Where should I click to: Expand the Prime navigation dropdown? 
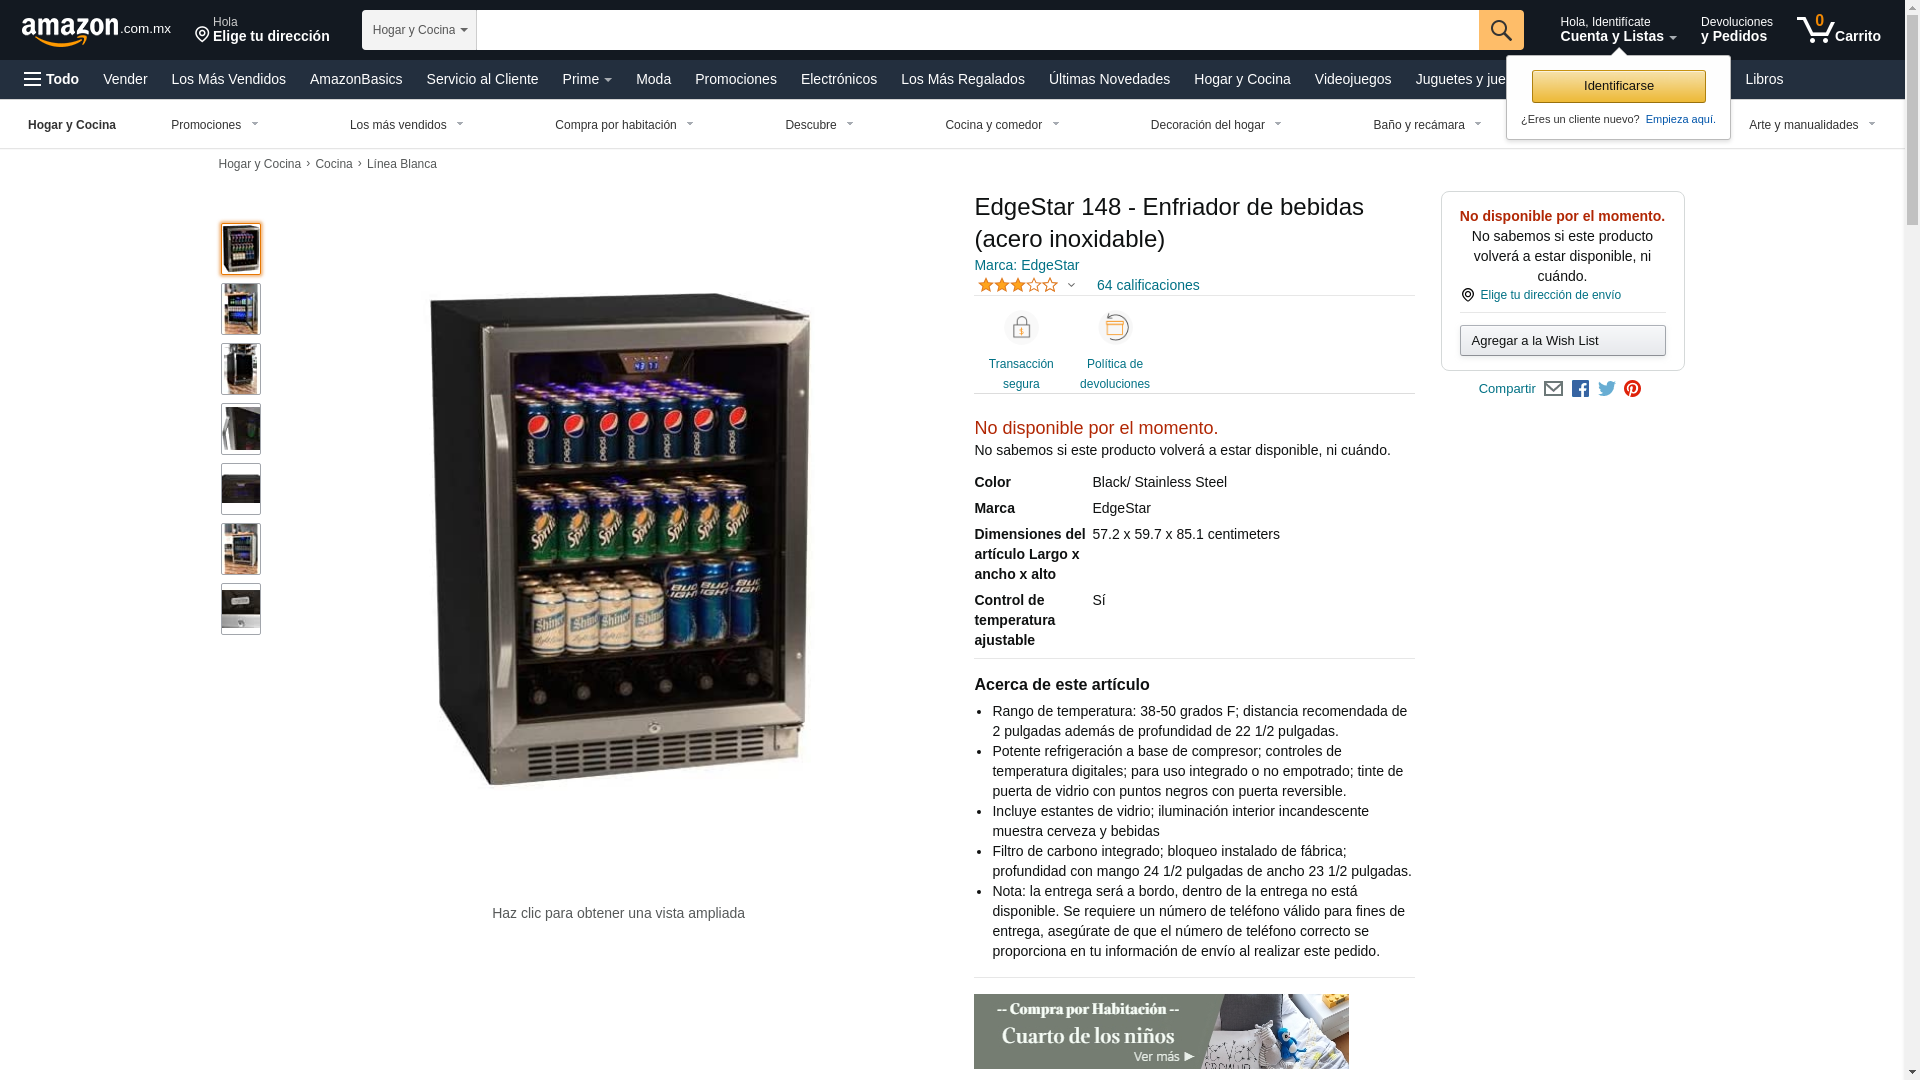coord(587,79)
